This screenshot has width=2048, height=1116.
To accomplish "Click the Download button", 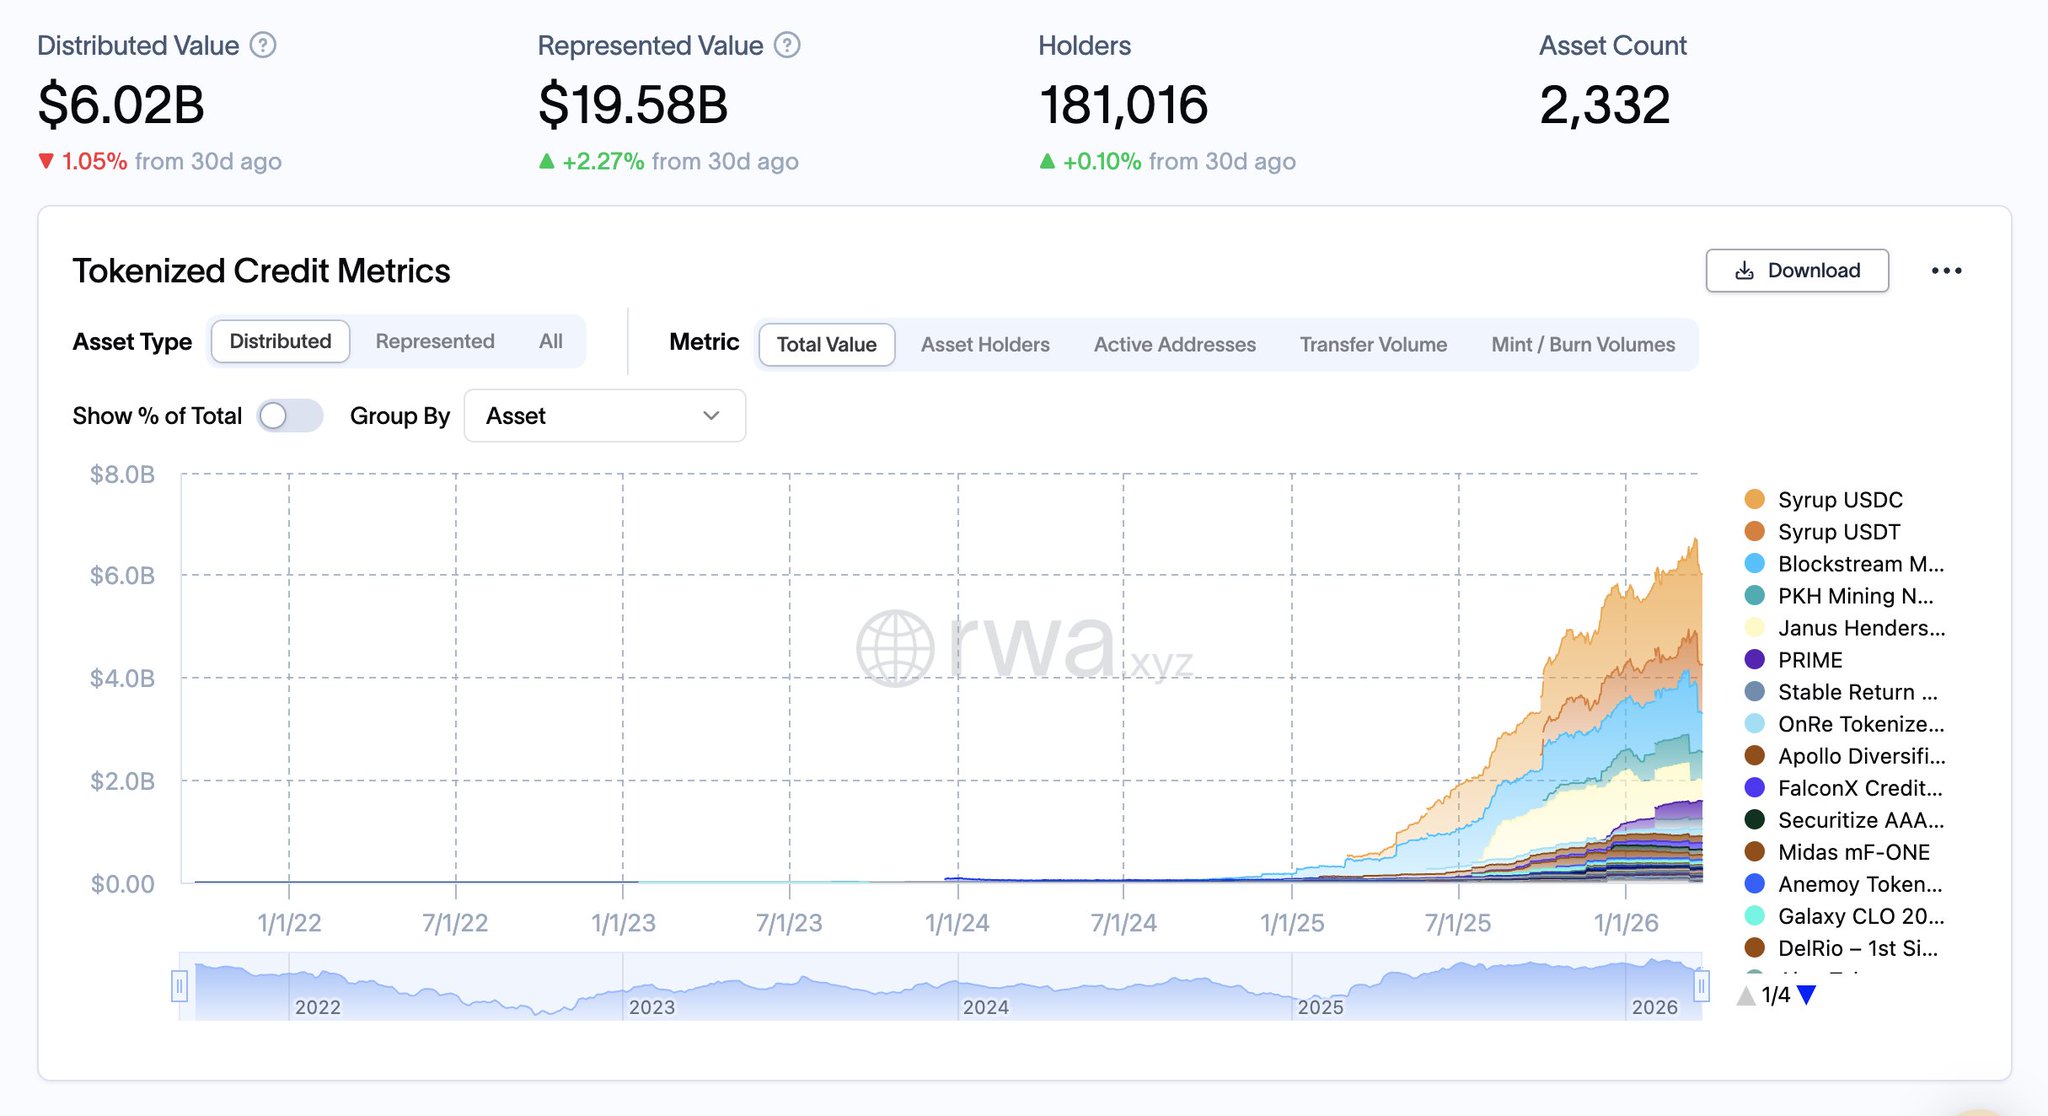I will [1797, 271].
